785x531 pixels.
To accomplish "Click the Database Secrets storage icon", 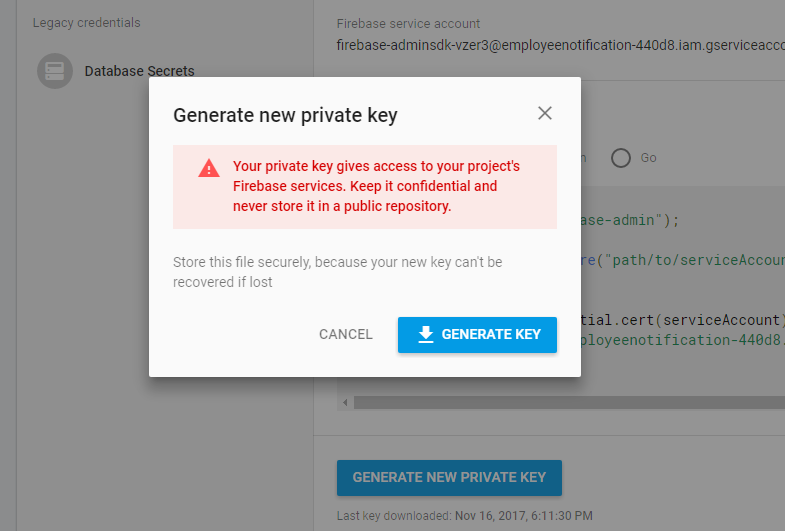I will click(55, 71).
